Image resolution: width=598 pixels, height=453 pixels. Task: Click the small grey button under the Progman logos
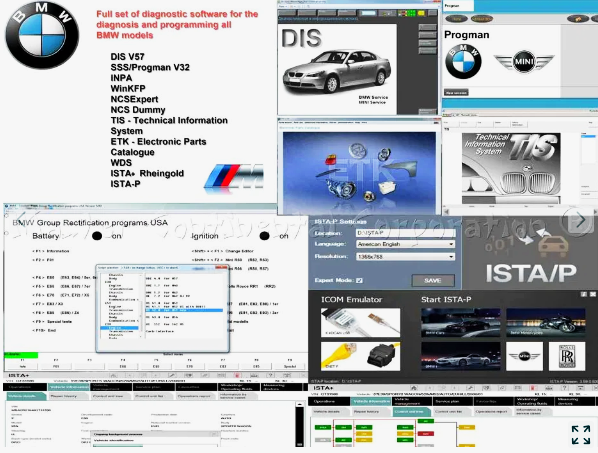pos(456,92)
